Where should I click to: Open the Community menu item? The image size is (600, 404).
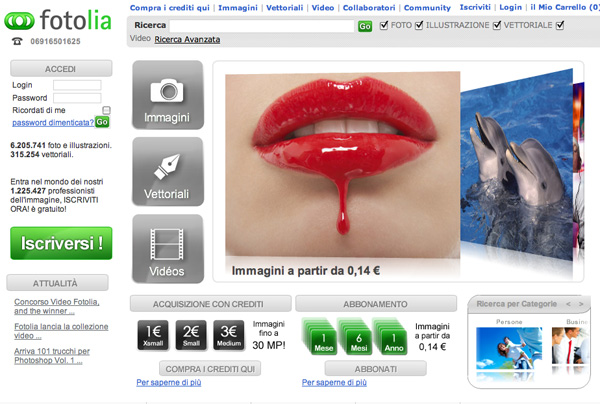point(427,8)
